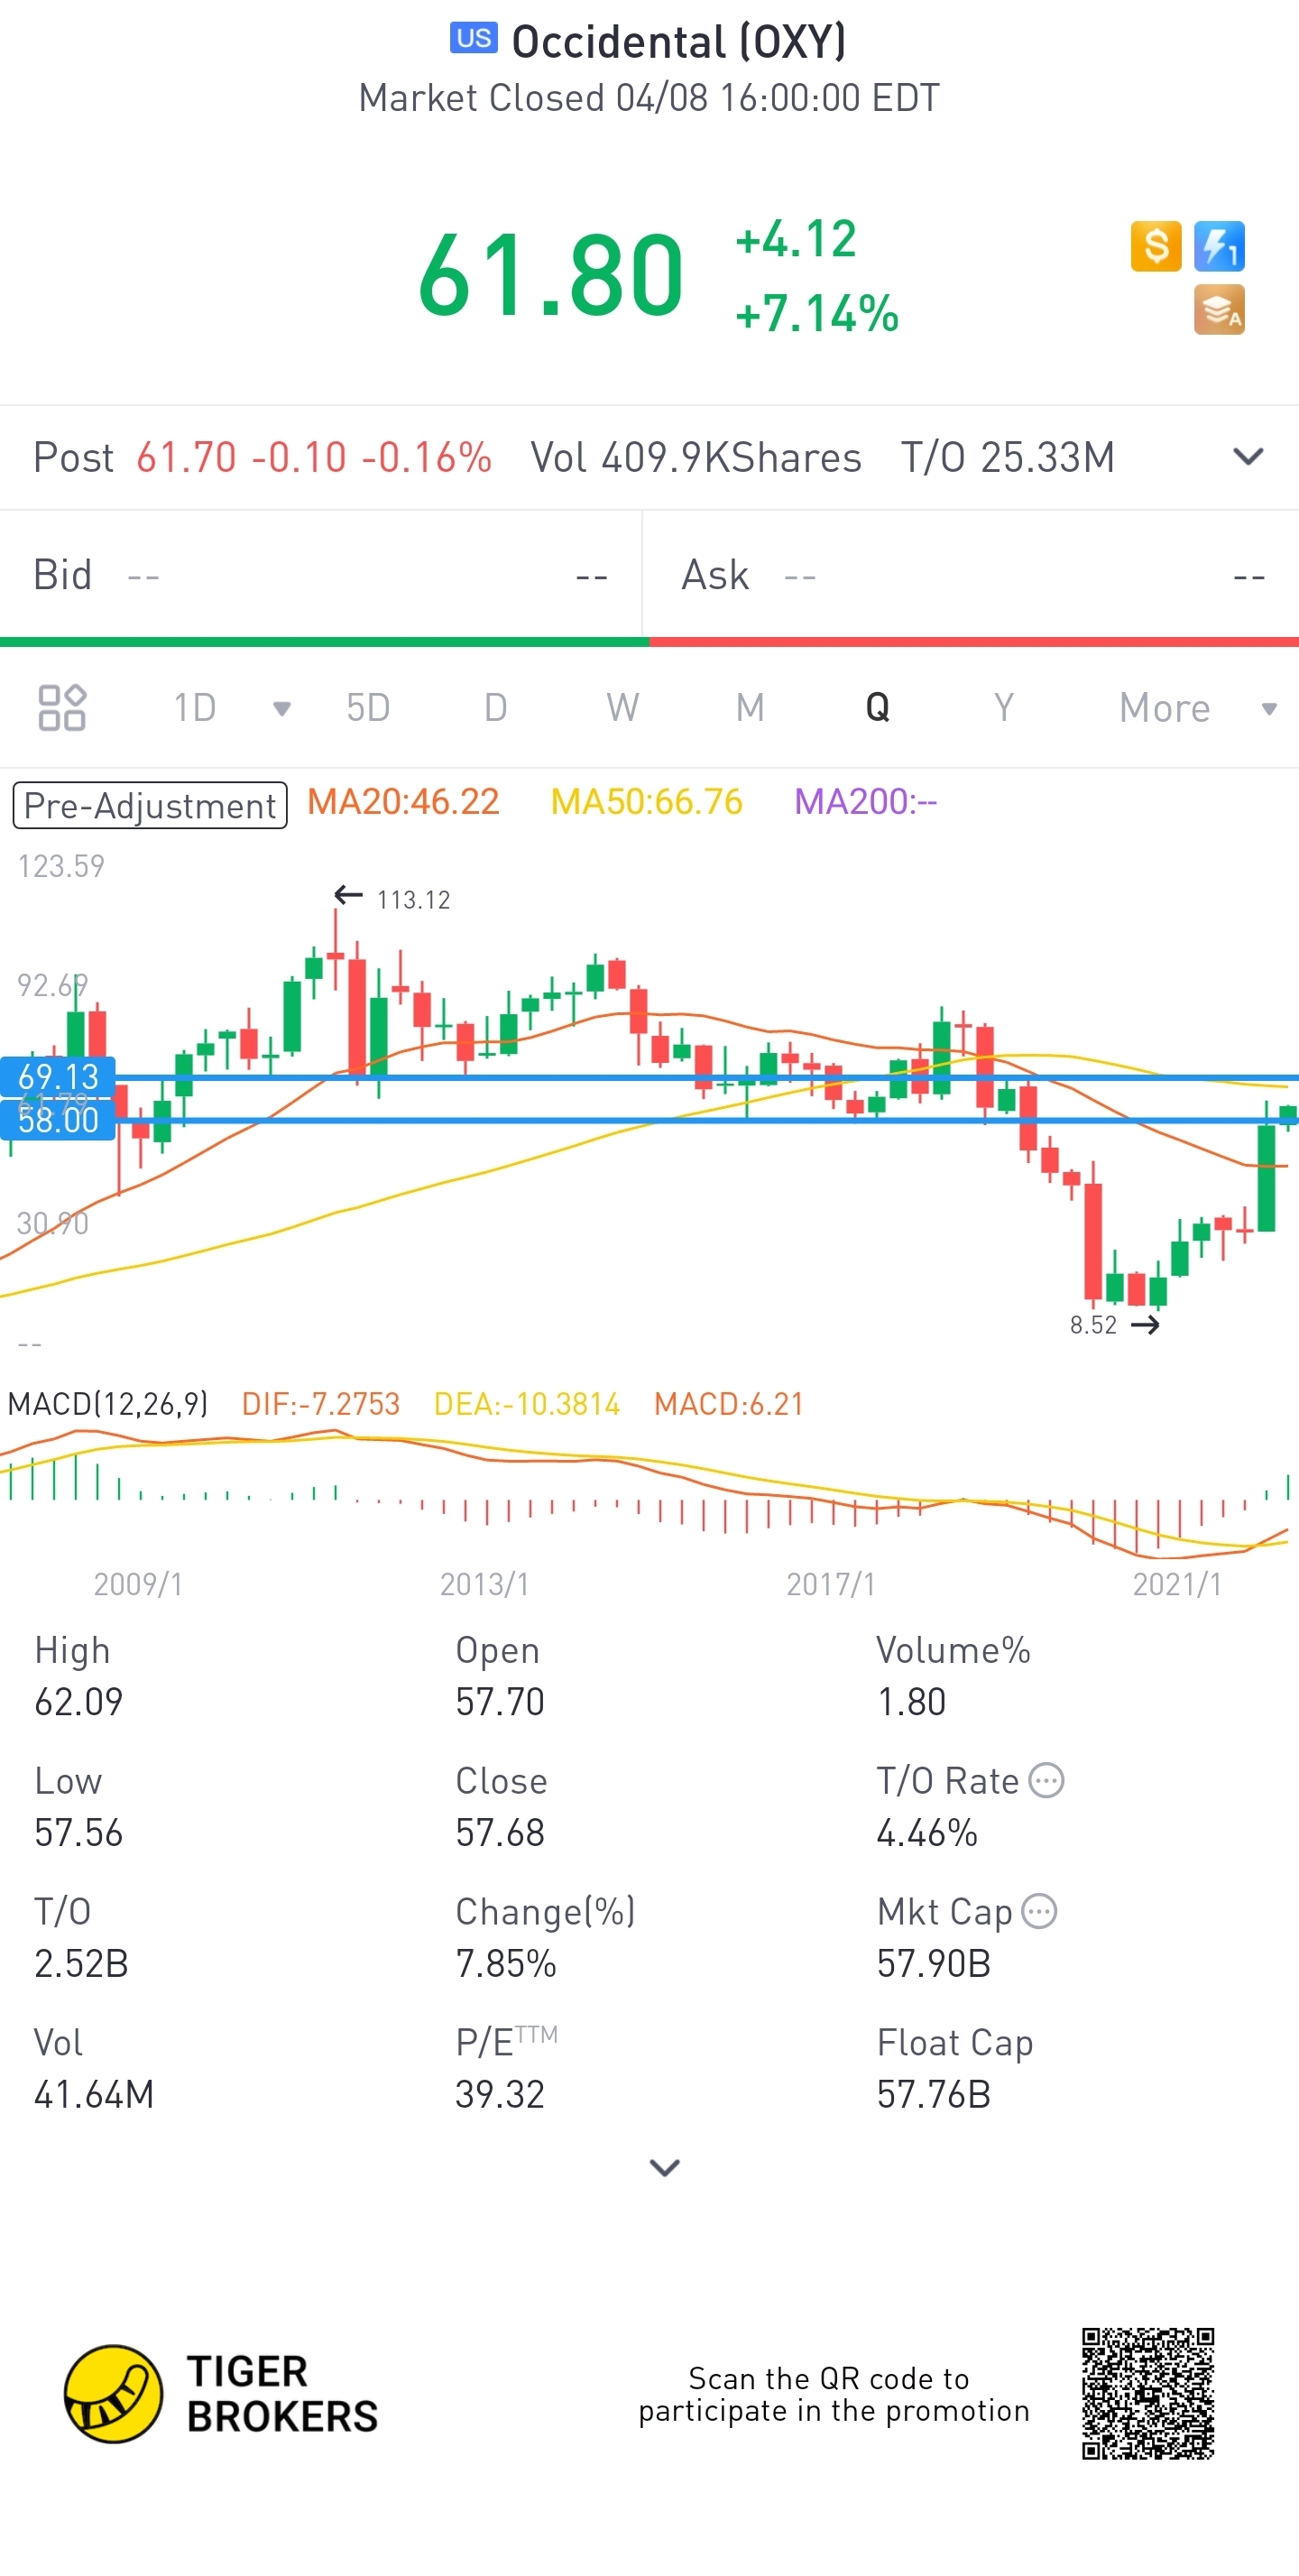Open the 1D interval dropdown arrow

(x=282, y=709)
